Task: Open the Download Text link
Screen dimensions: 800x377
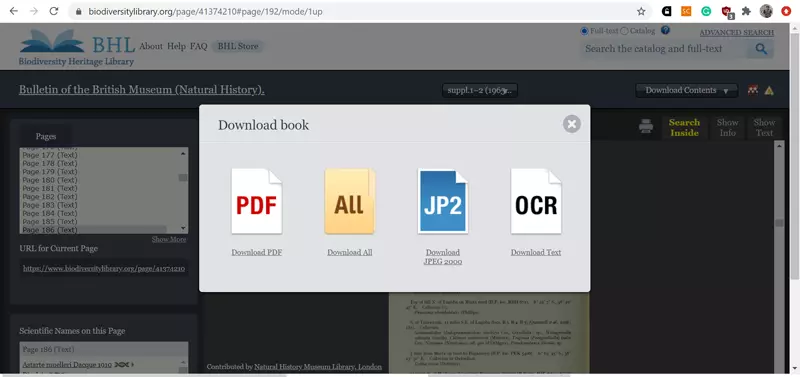Action: click(x=536, y=253)
